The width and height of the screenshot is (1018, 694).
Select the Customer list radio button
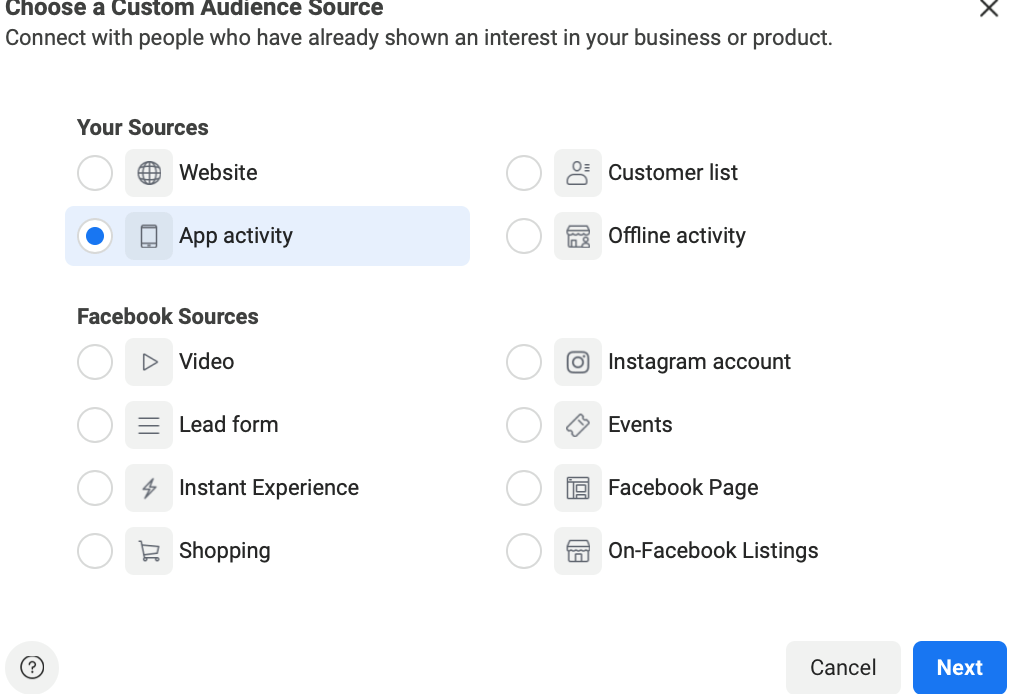(x=524, y=172)
